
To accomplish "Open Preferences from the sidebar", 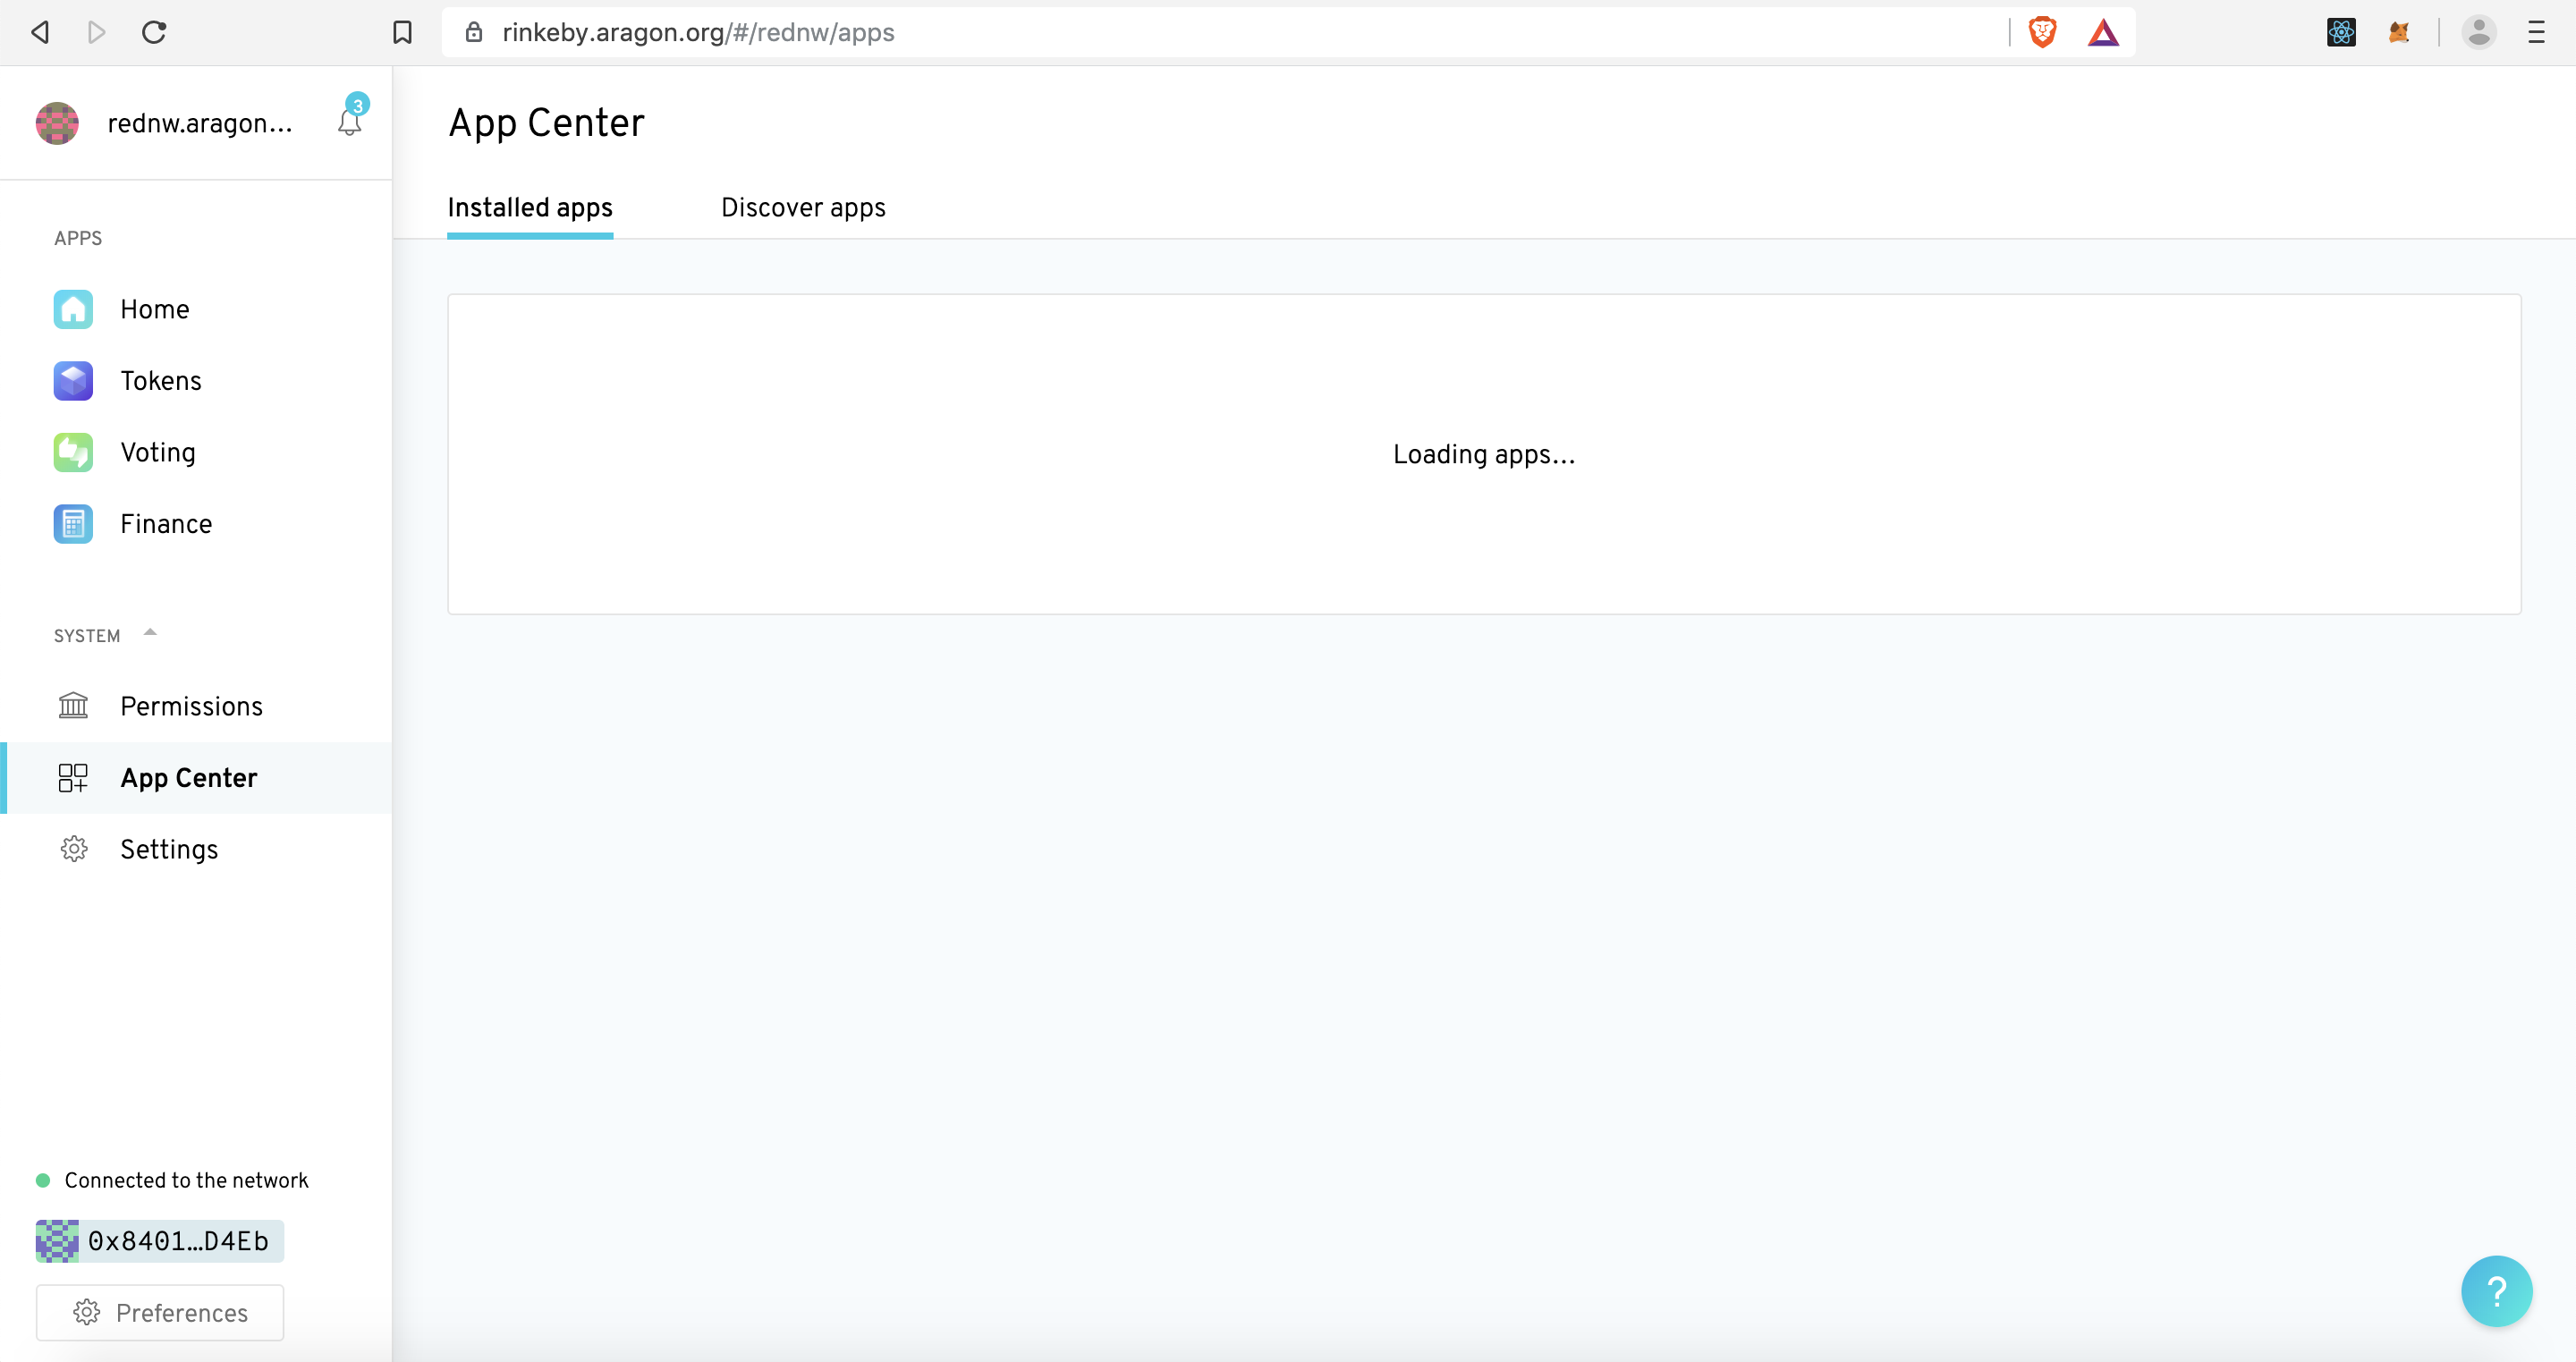I will pyautogui.click(x=159, y=1313).
